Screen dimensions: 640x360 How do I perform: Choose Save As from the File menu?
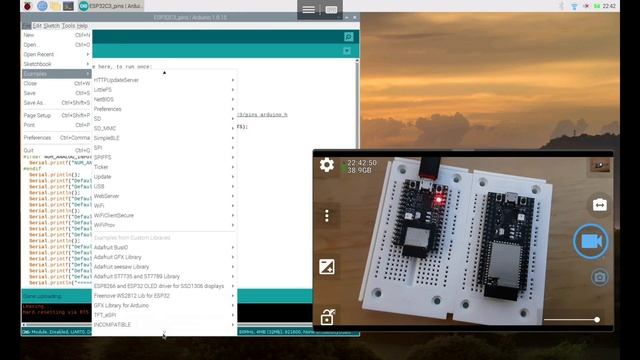(x=57, y=103)
